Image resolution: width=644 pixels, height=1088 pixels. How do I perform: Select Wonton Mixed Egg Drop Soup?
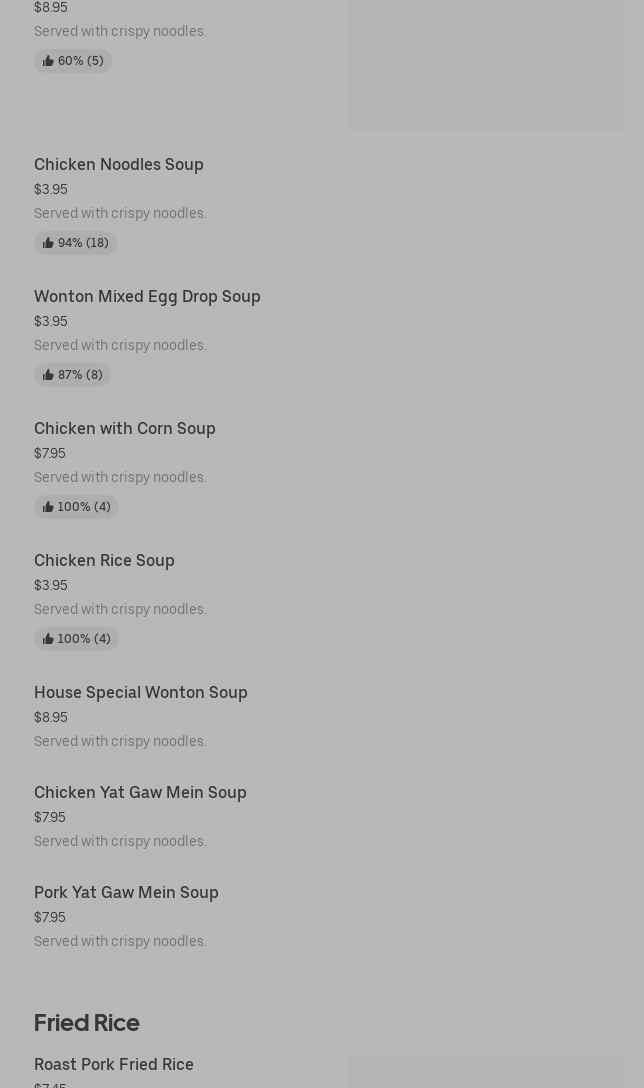(147, 296)
